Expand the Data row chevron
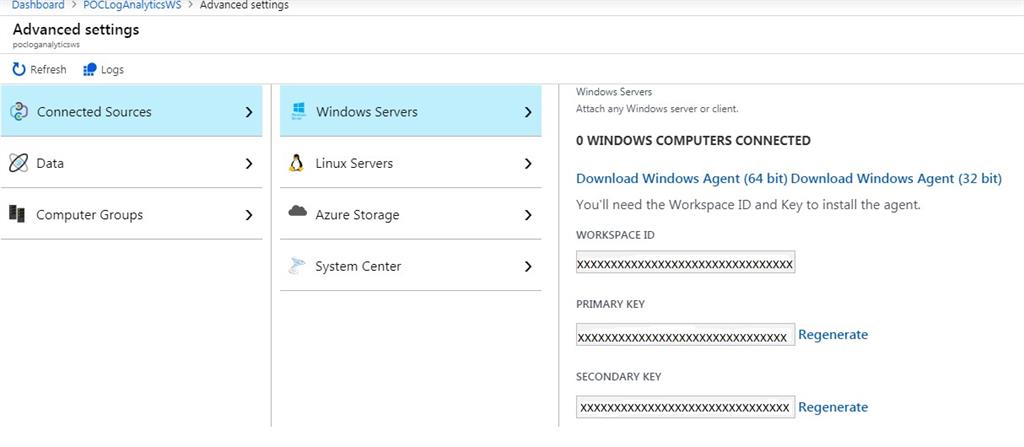1024x447 pixels. (x=249, y=163)
